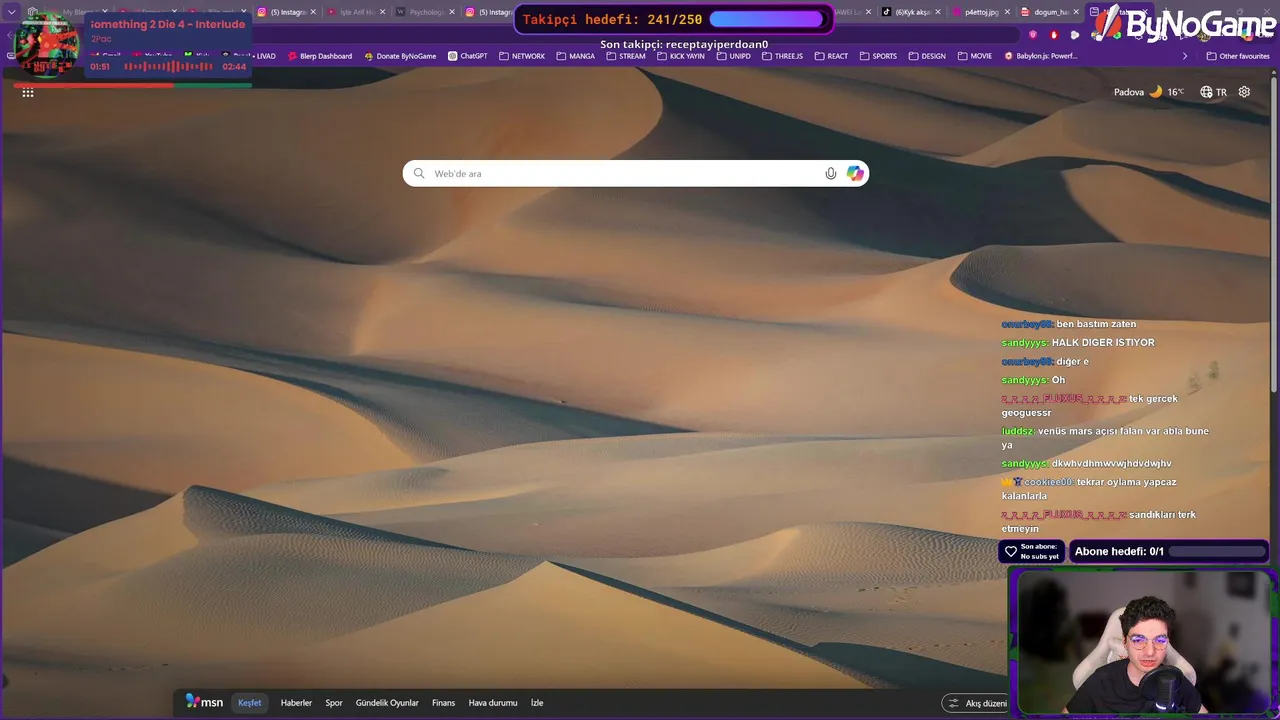Image resolution: width=1280 pixels, height=720 pixels.
Task: Expand the NETWORK bookmark folder
Action: click(x=522, y=56)
